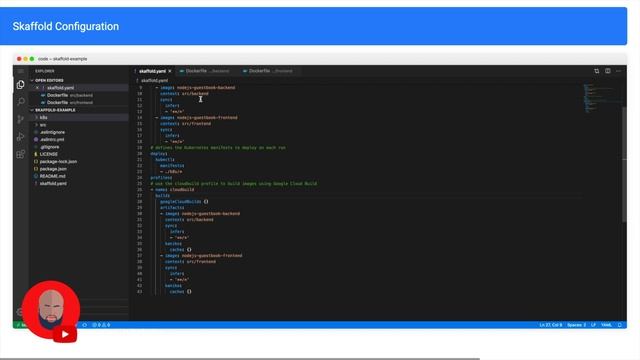Select skaffold.yaml in Open Editors
The height and width of the screenshot is (360, 640).
(x=79, y=88)
